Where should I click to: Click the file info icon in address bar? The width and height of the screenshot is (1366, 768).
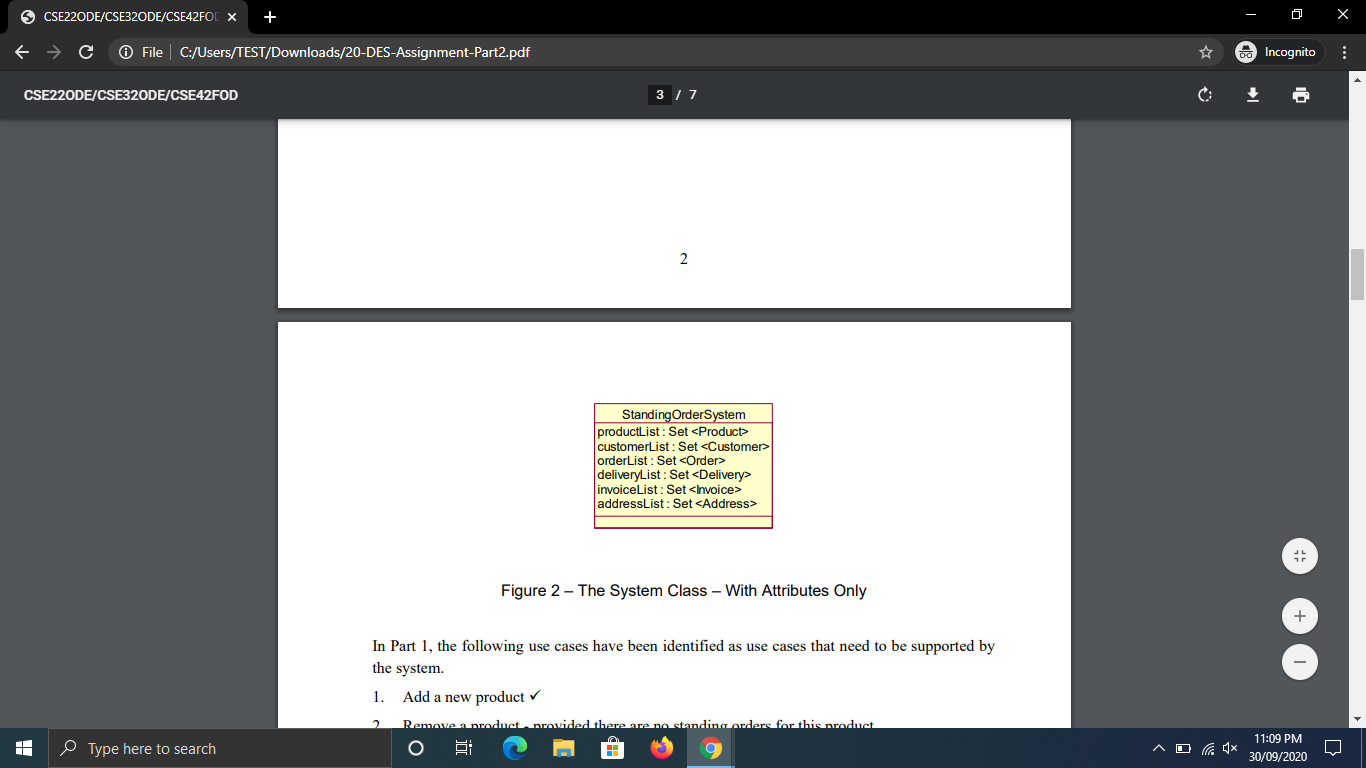coord(125,51)
